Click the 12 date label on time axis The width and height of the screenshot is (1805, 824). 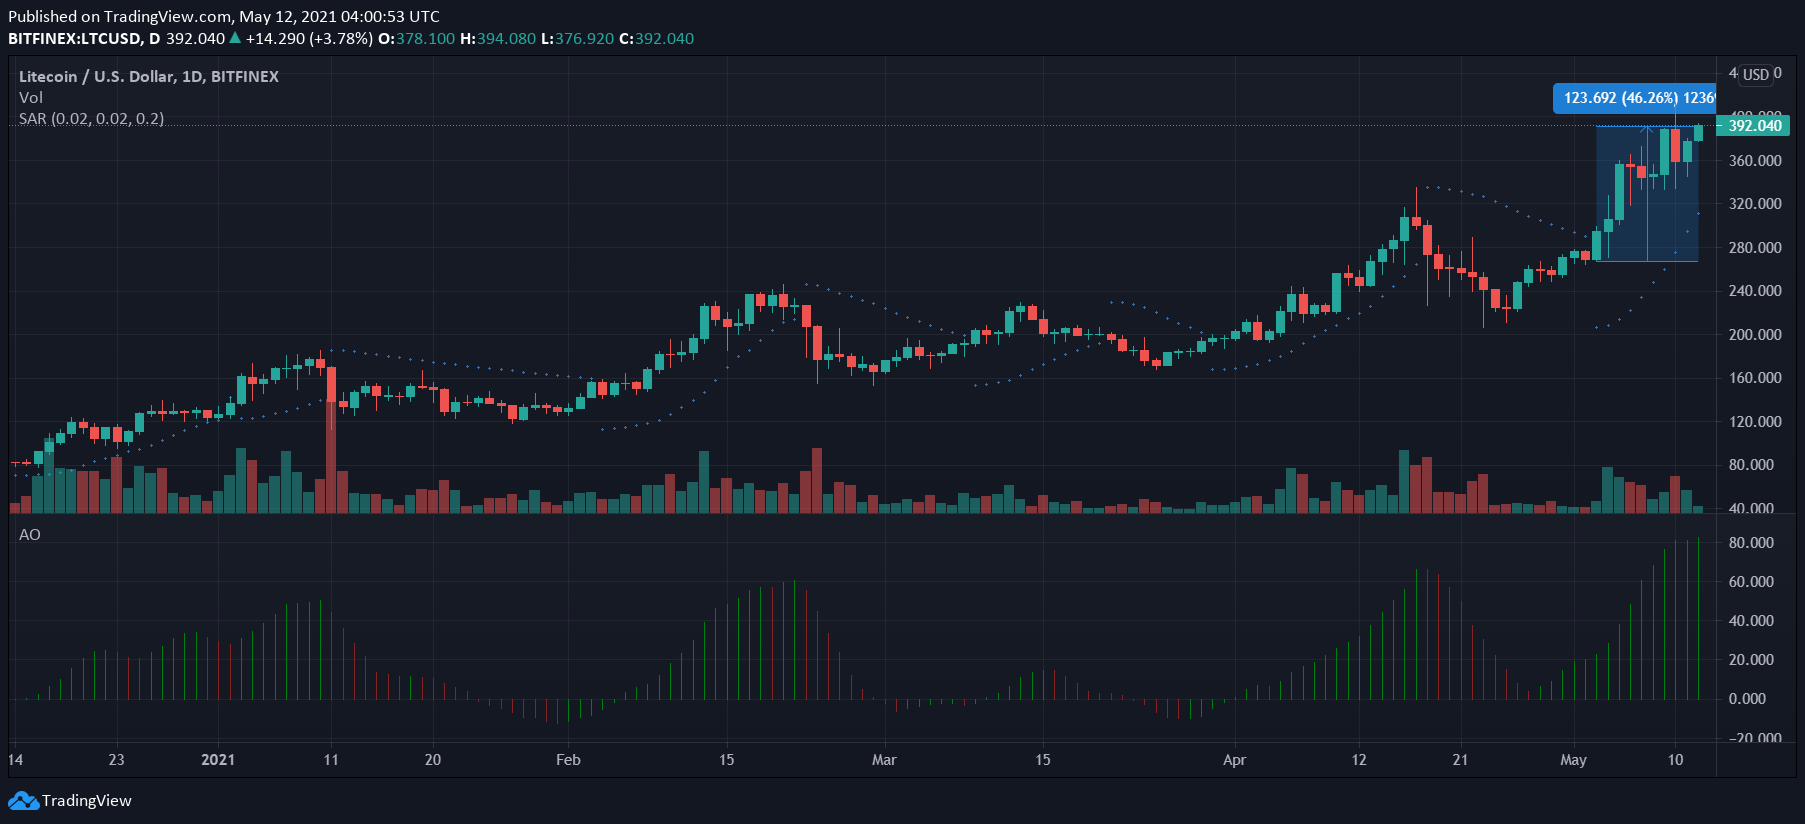(x=1359, y=760)
